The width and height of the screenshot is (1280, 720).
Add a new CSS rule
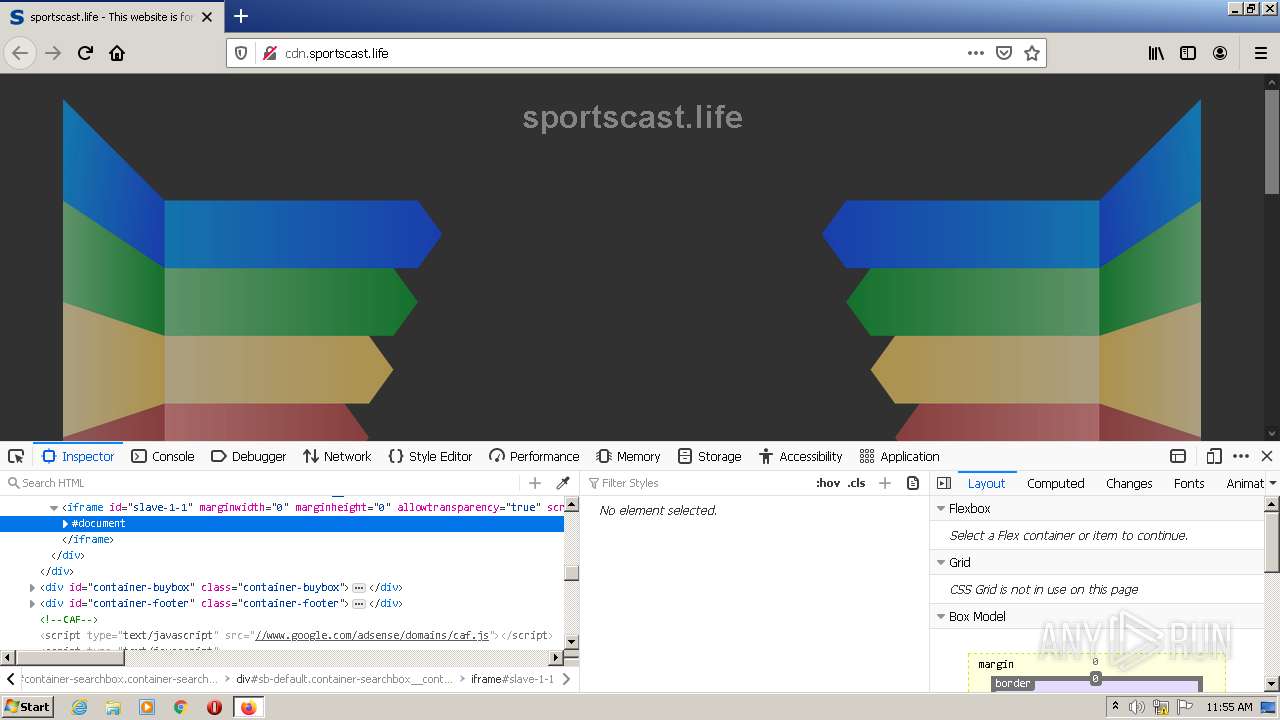[884, 483]
